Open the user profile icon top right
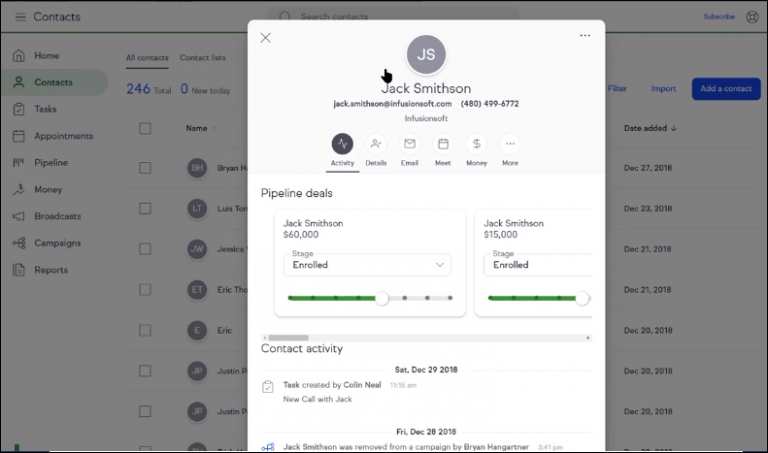The height and width of the screenshot is (453, 768). (x=752, y=17)
